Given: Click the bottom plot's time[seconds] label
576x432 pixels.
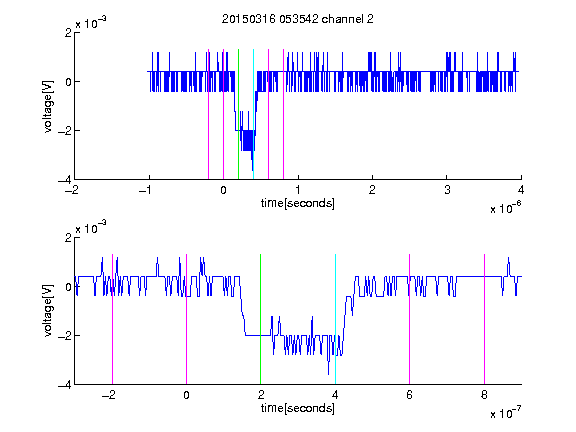Looking at the screenshot, I should (298, 408).
